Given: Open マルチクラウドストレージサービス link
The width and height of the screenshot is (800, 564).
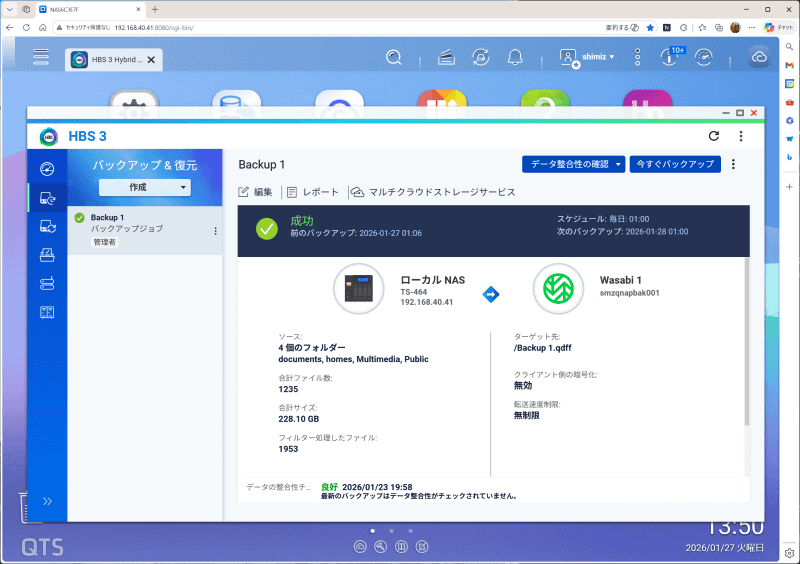Looking at the screenshot, I should pyautogui.click(x=434, y=192).
